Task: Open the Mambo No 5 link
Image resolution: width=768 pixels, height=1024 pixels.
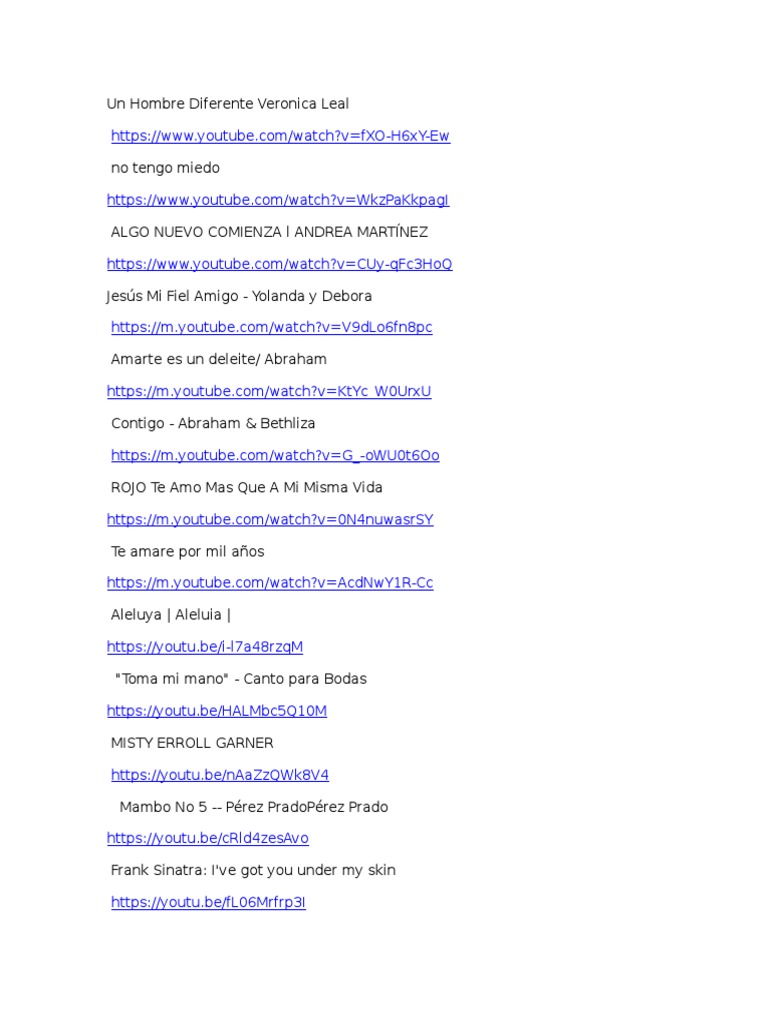Action: click(x=208, y=838)
